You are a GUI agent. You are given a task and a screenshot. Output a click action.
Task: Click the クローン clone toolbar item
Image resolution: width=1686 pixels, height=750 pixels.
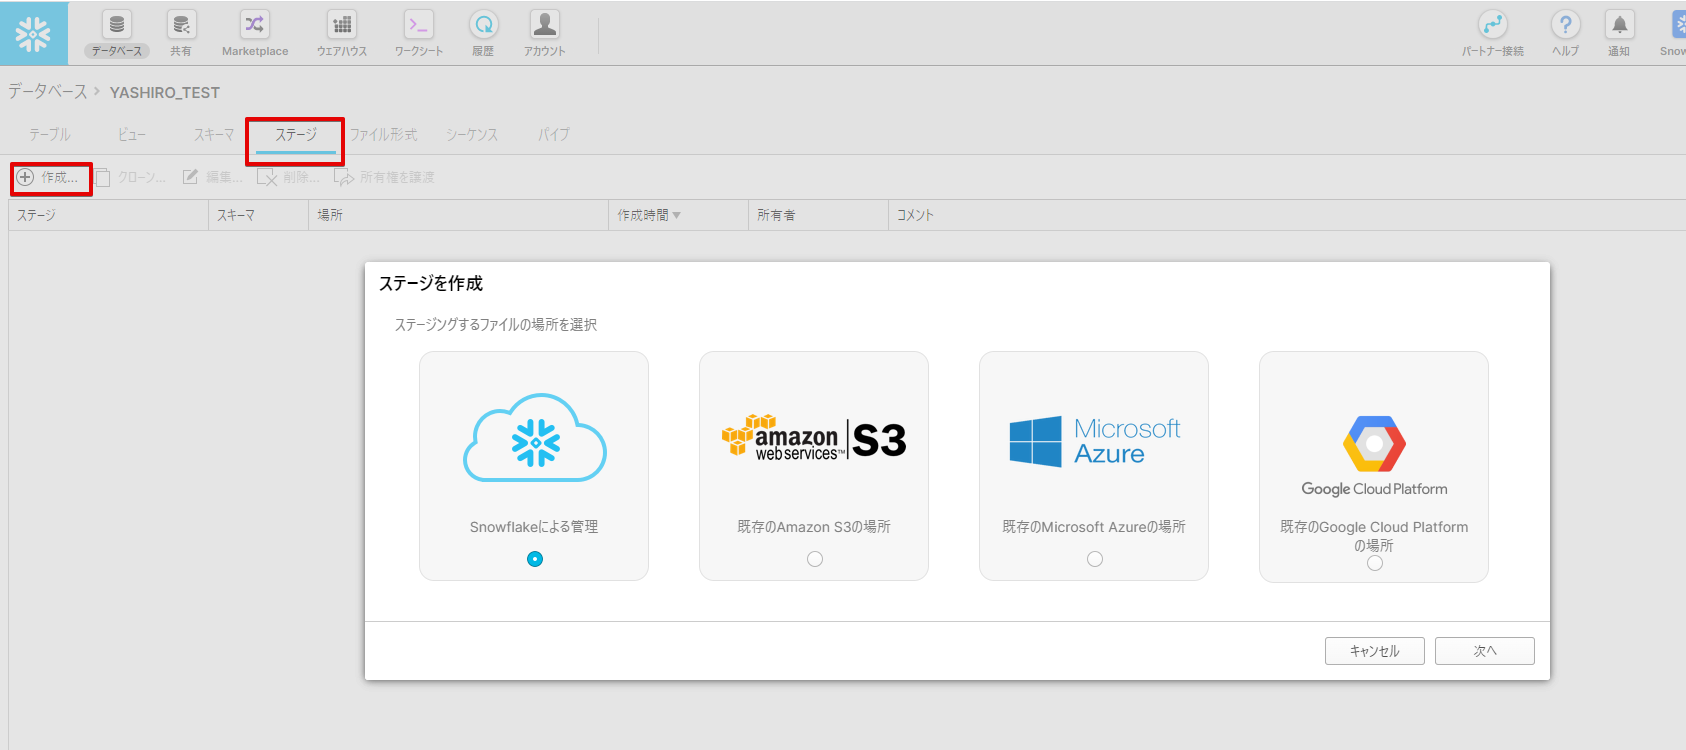(x=130, y=177)
